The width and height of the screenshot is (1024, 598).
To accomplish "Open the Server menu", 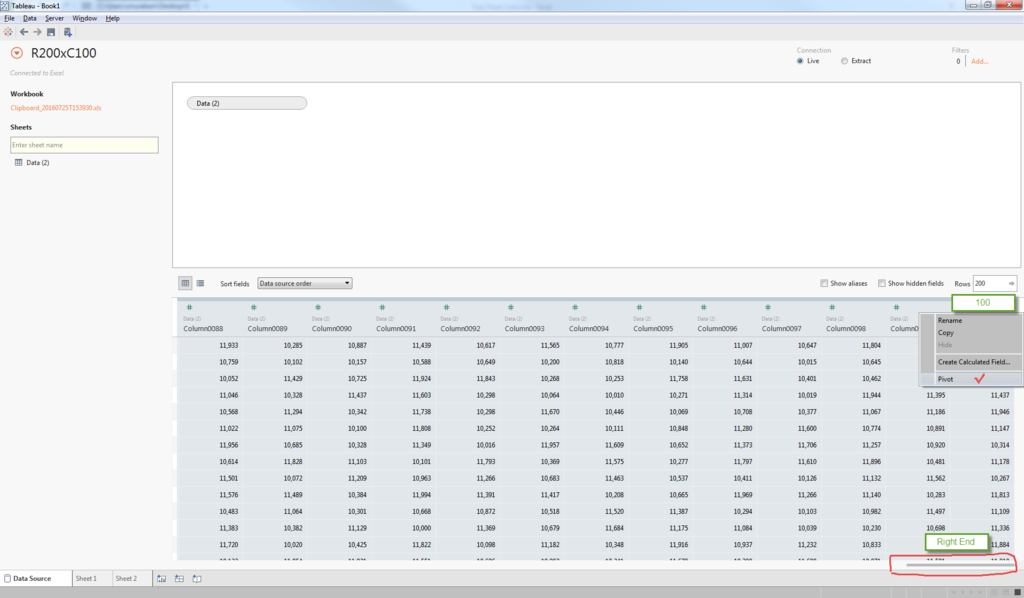I will pyautogui.click(x=54, y=18).
